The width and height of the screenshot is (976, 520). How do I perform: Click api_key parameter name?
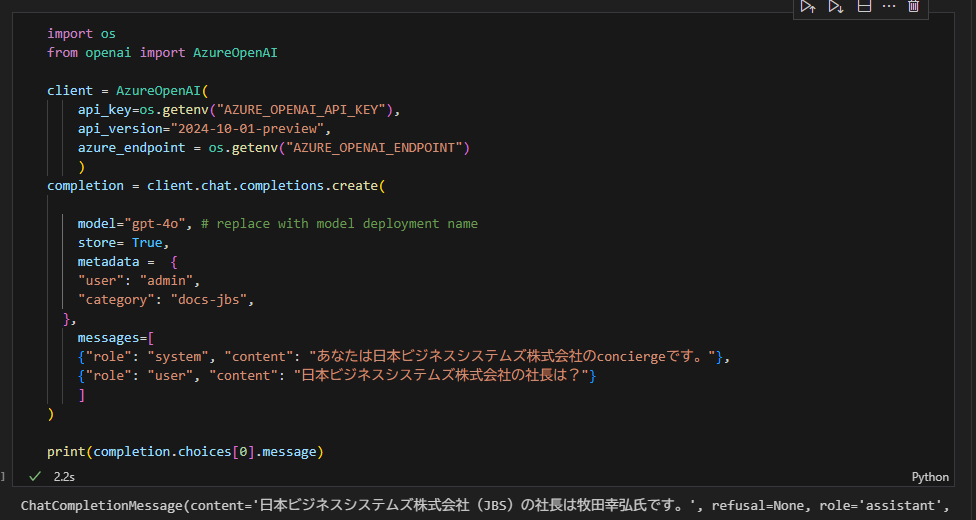click(105, 110)
